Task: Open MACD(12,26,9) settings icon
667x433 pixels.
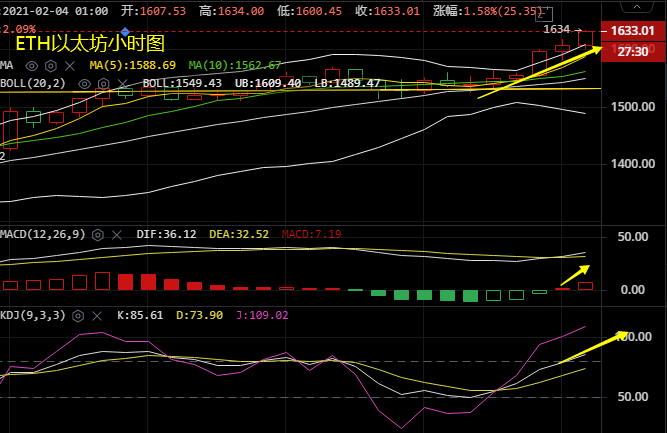Action: pos(98,233)
